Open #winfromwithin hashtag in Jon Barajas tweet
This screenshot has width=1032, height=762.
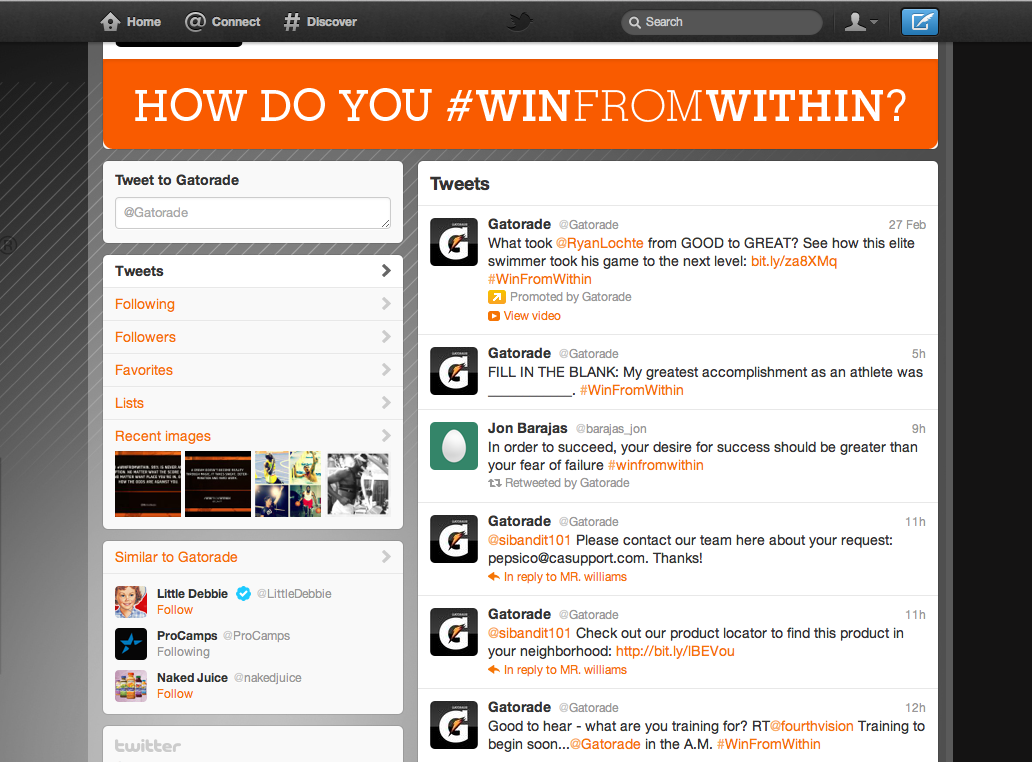656,465
